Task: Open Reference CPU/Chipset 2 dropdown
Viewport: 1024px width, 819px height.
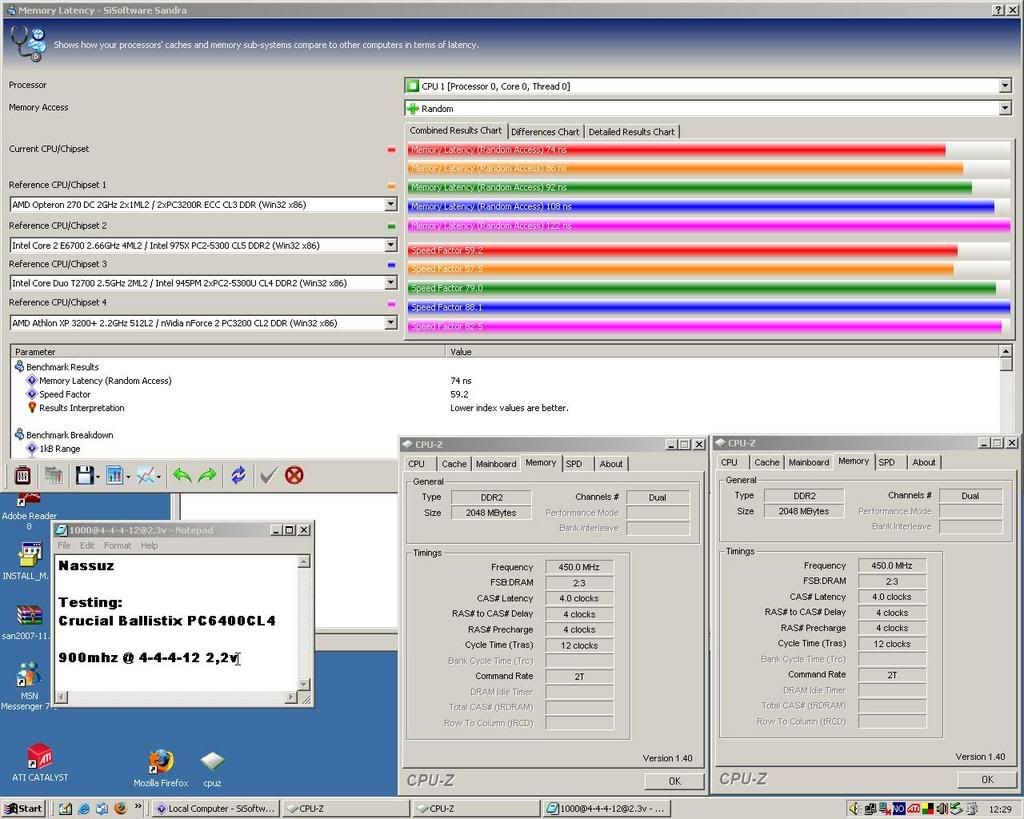Action: coord(391,245)
